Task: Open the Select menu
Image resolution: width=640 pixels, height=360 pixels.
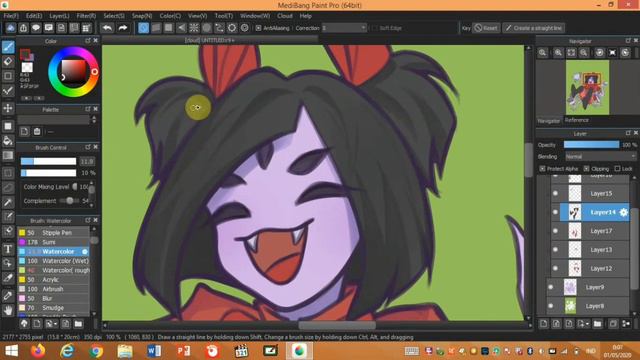Action: click(114, 16)
